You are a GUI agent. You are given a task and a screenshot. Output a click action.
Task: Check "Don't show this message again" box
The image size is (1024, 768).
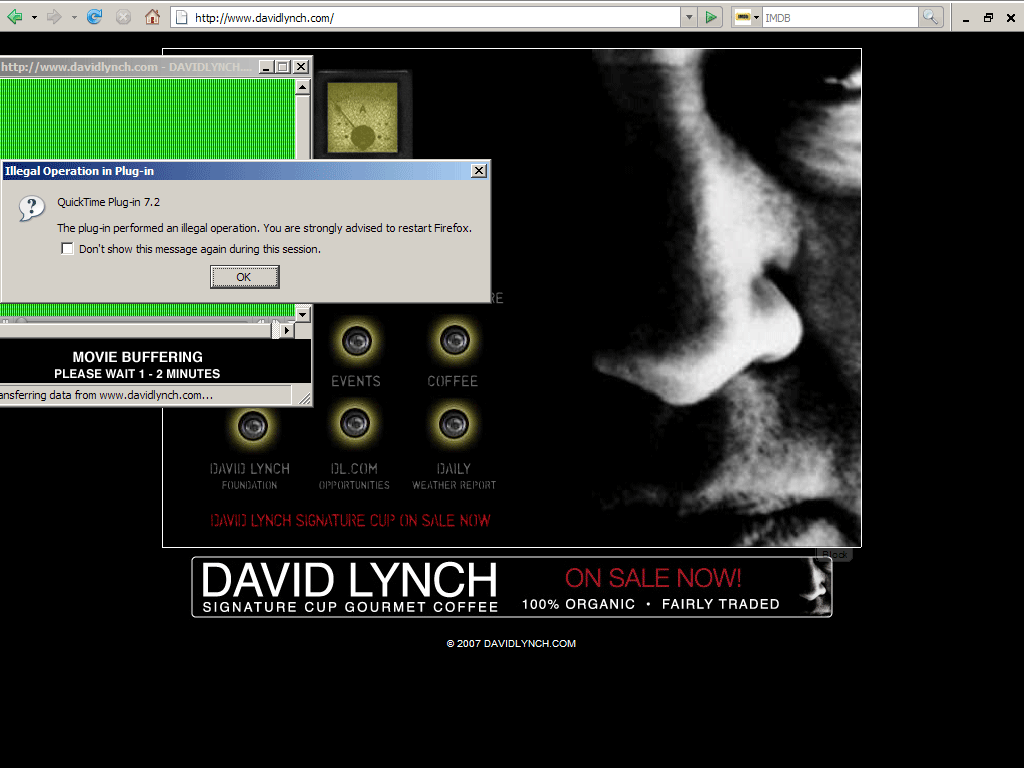[x=67, y=249]
